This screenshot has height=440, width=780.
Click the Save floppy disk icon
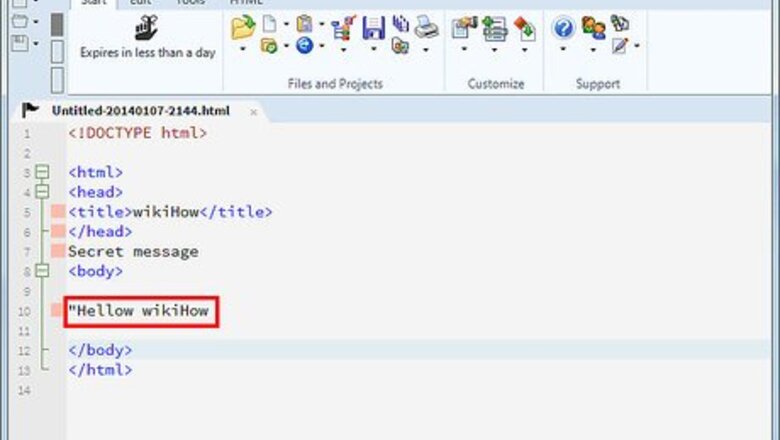[x=373, y=27]
